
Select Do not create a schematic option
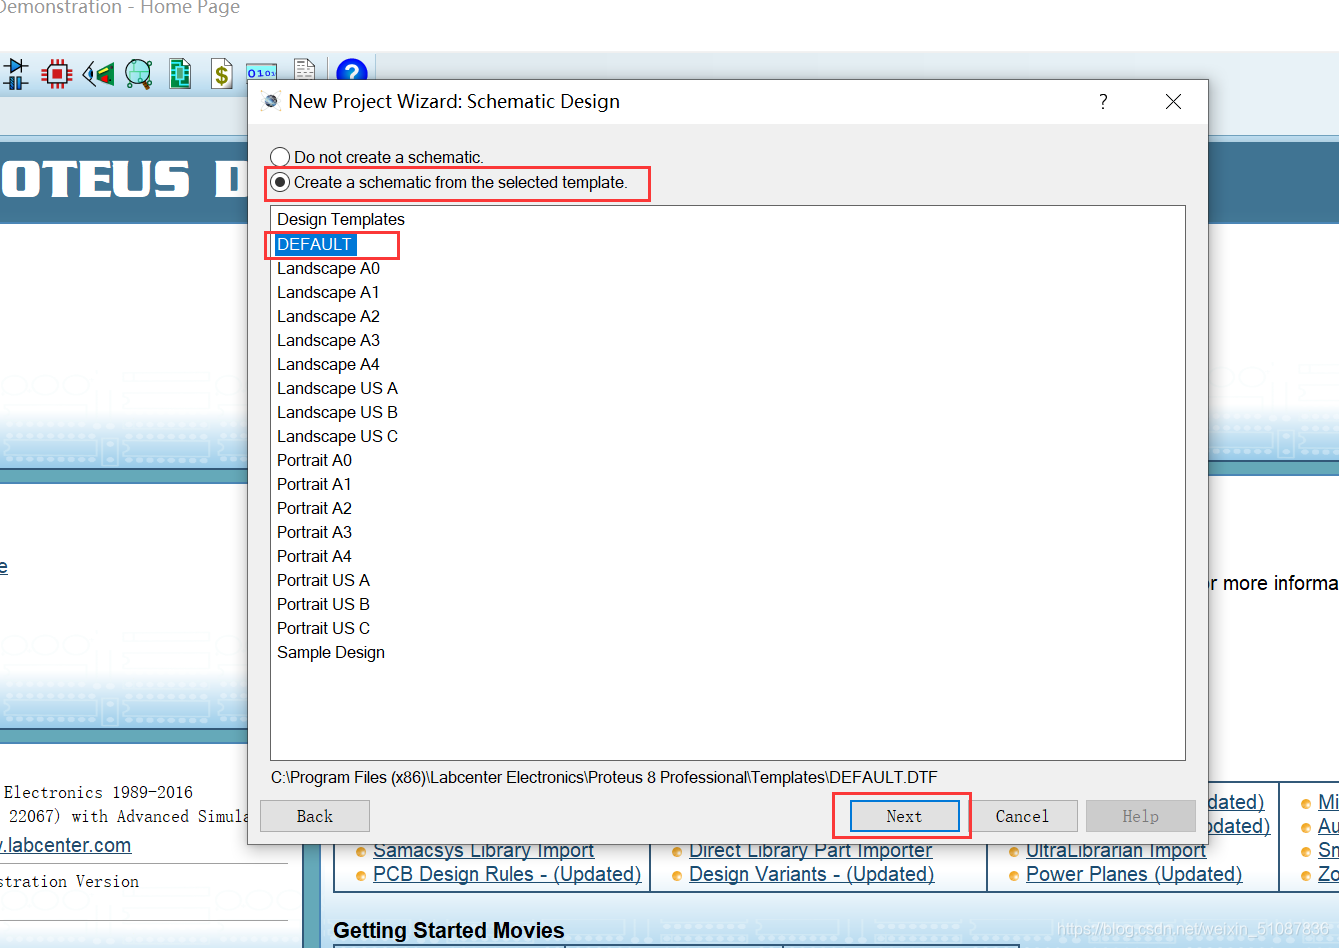pyautogui.click(x=377, y=157)
